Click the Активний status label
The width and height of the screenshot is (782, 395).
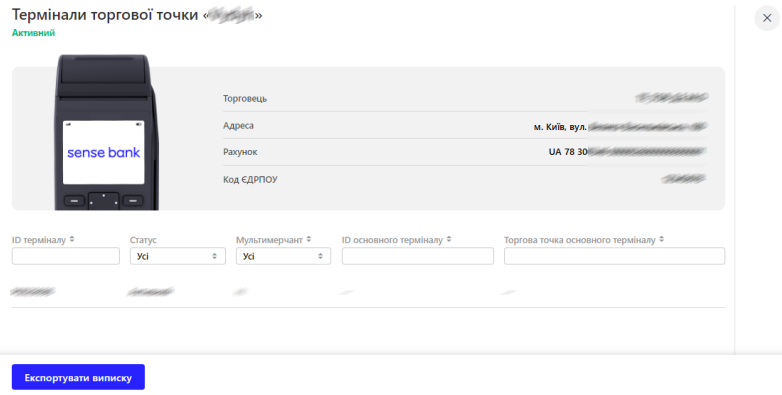33,33
